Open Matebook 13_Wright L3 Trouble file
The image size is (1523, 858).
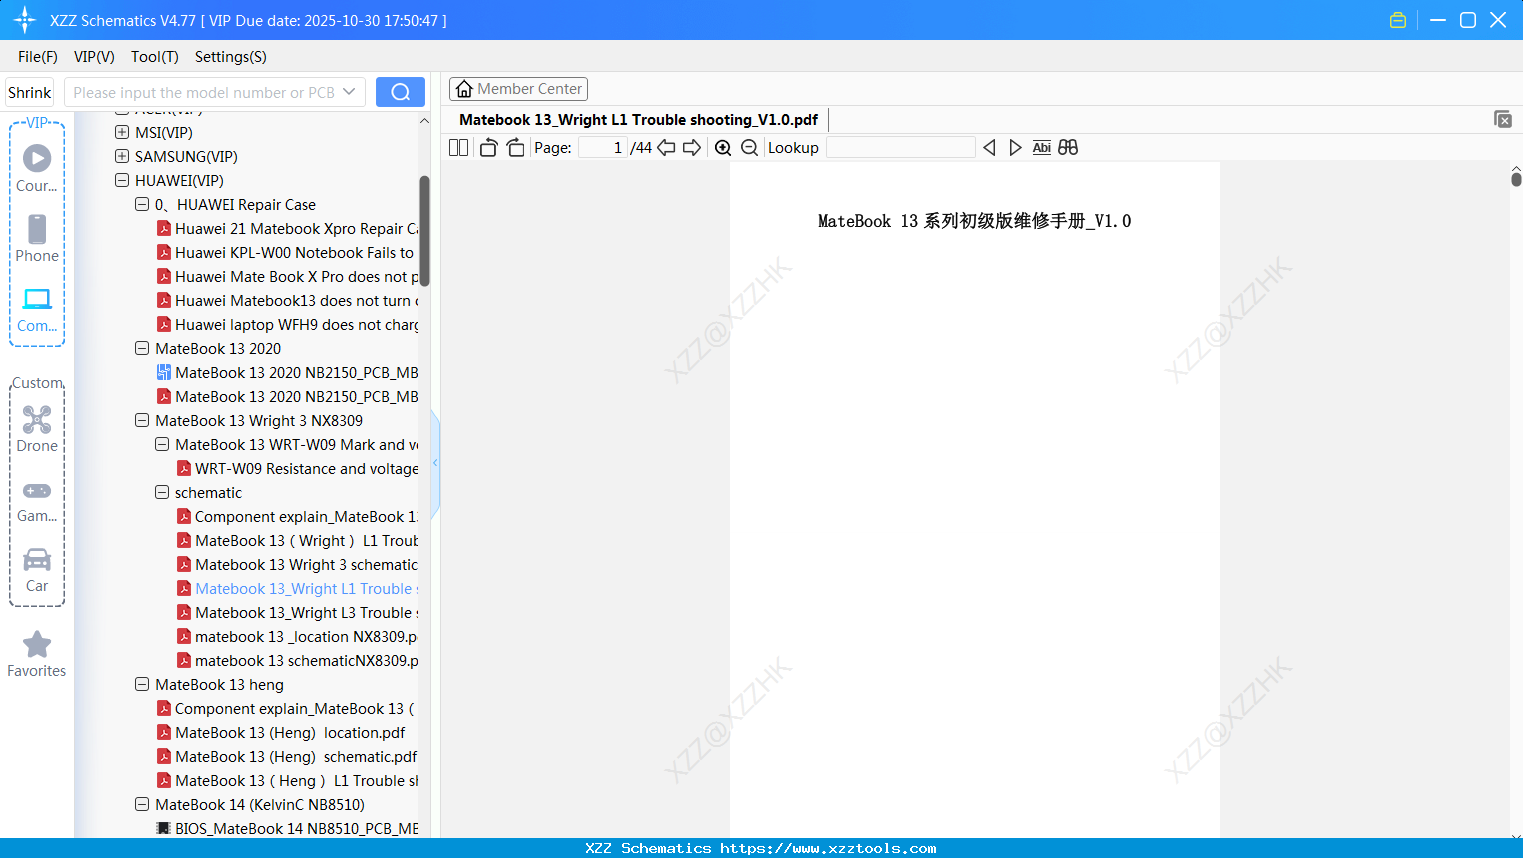[298, 612]
